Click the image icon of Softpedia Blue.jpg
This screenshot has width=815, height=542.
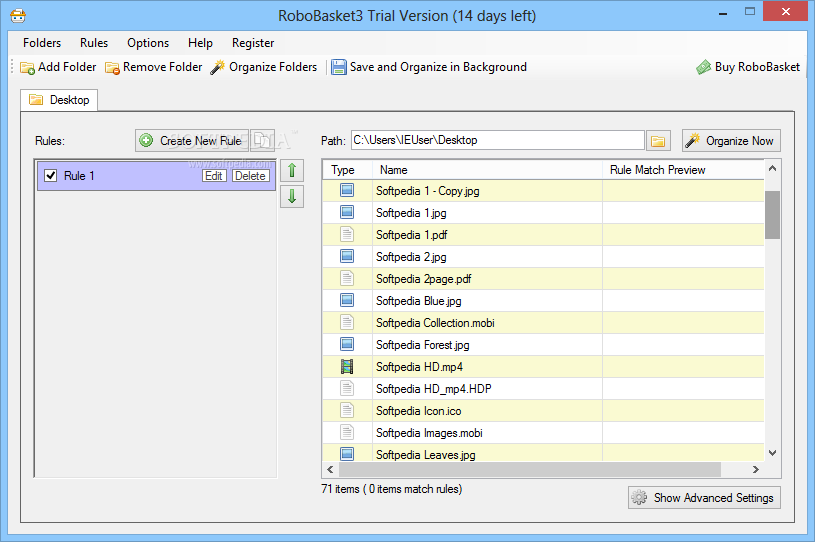pos(347,300)
